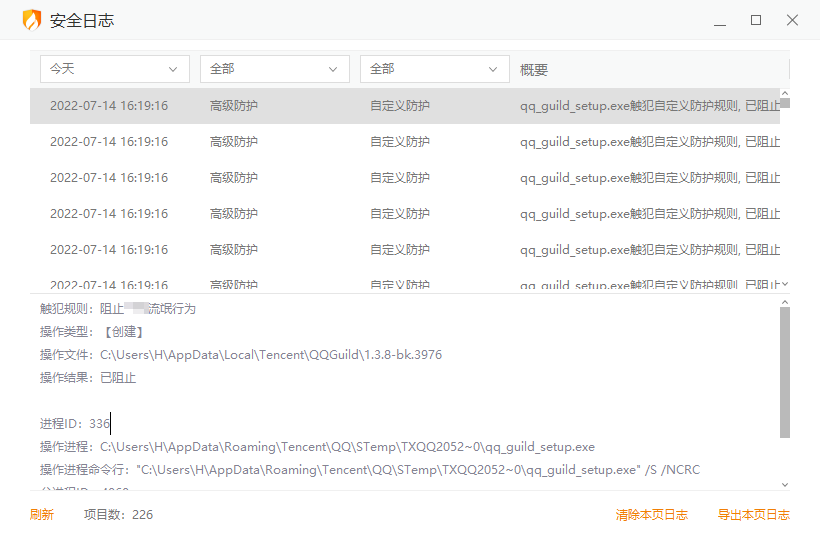Click 清除本页日志 link

click(651, 515)
